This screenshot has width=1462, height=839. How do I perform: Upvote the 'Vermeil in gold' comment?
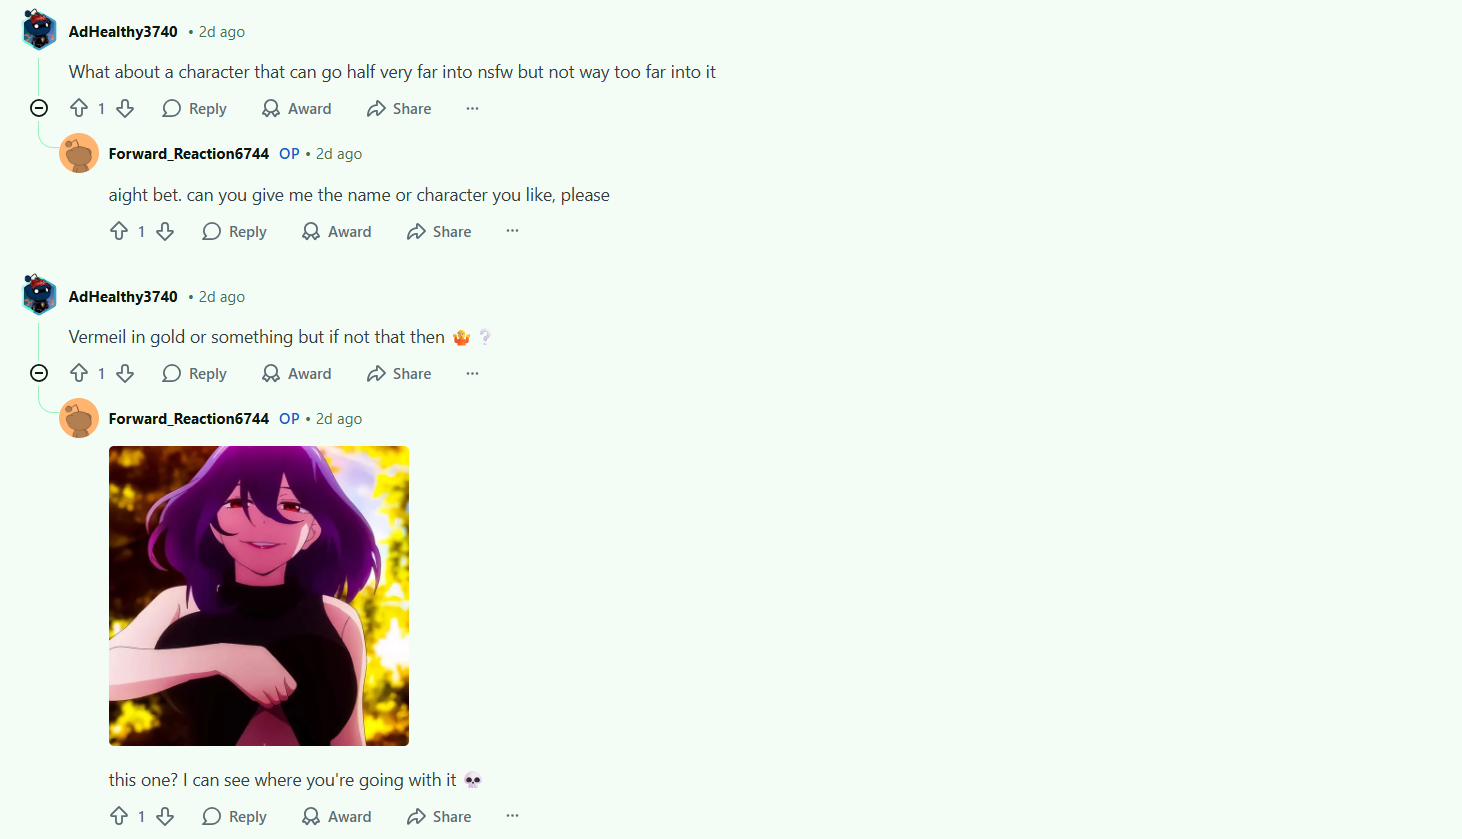79,373
